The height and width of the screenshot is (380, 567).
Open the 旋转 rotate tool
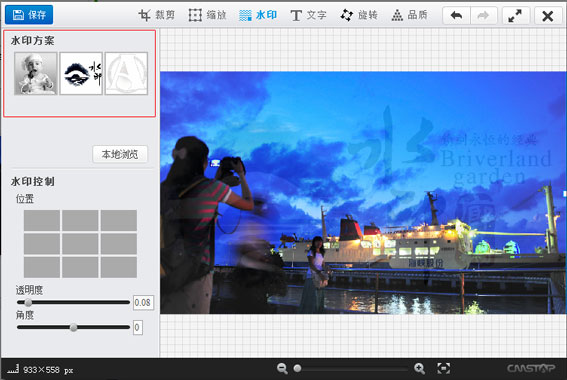[359, 15]
